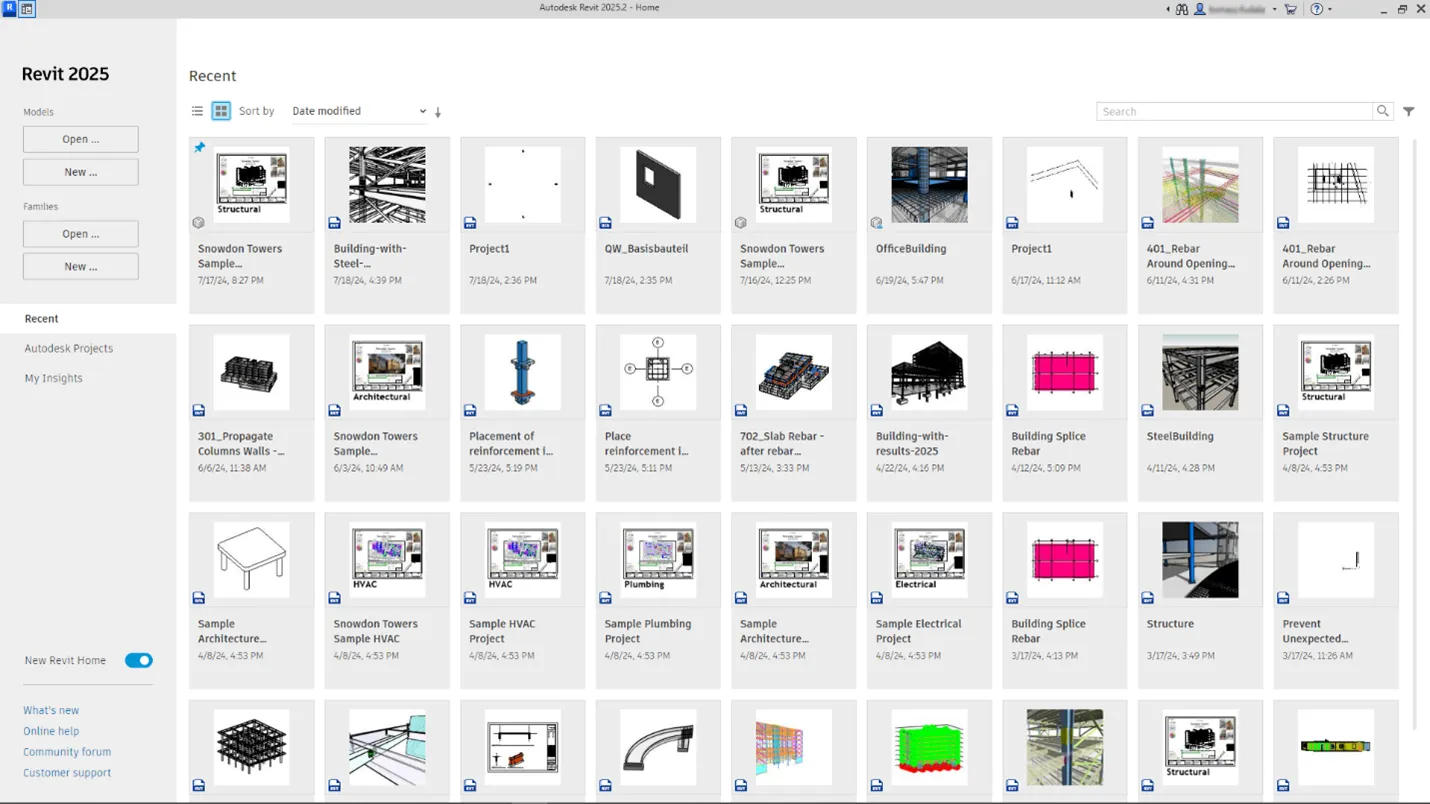Click the Home panel toggle icon beside Revit logo
1430x804 pixels.
[27, 9]
